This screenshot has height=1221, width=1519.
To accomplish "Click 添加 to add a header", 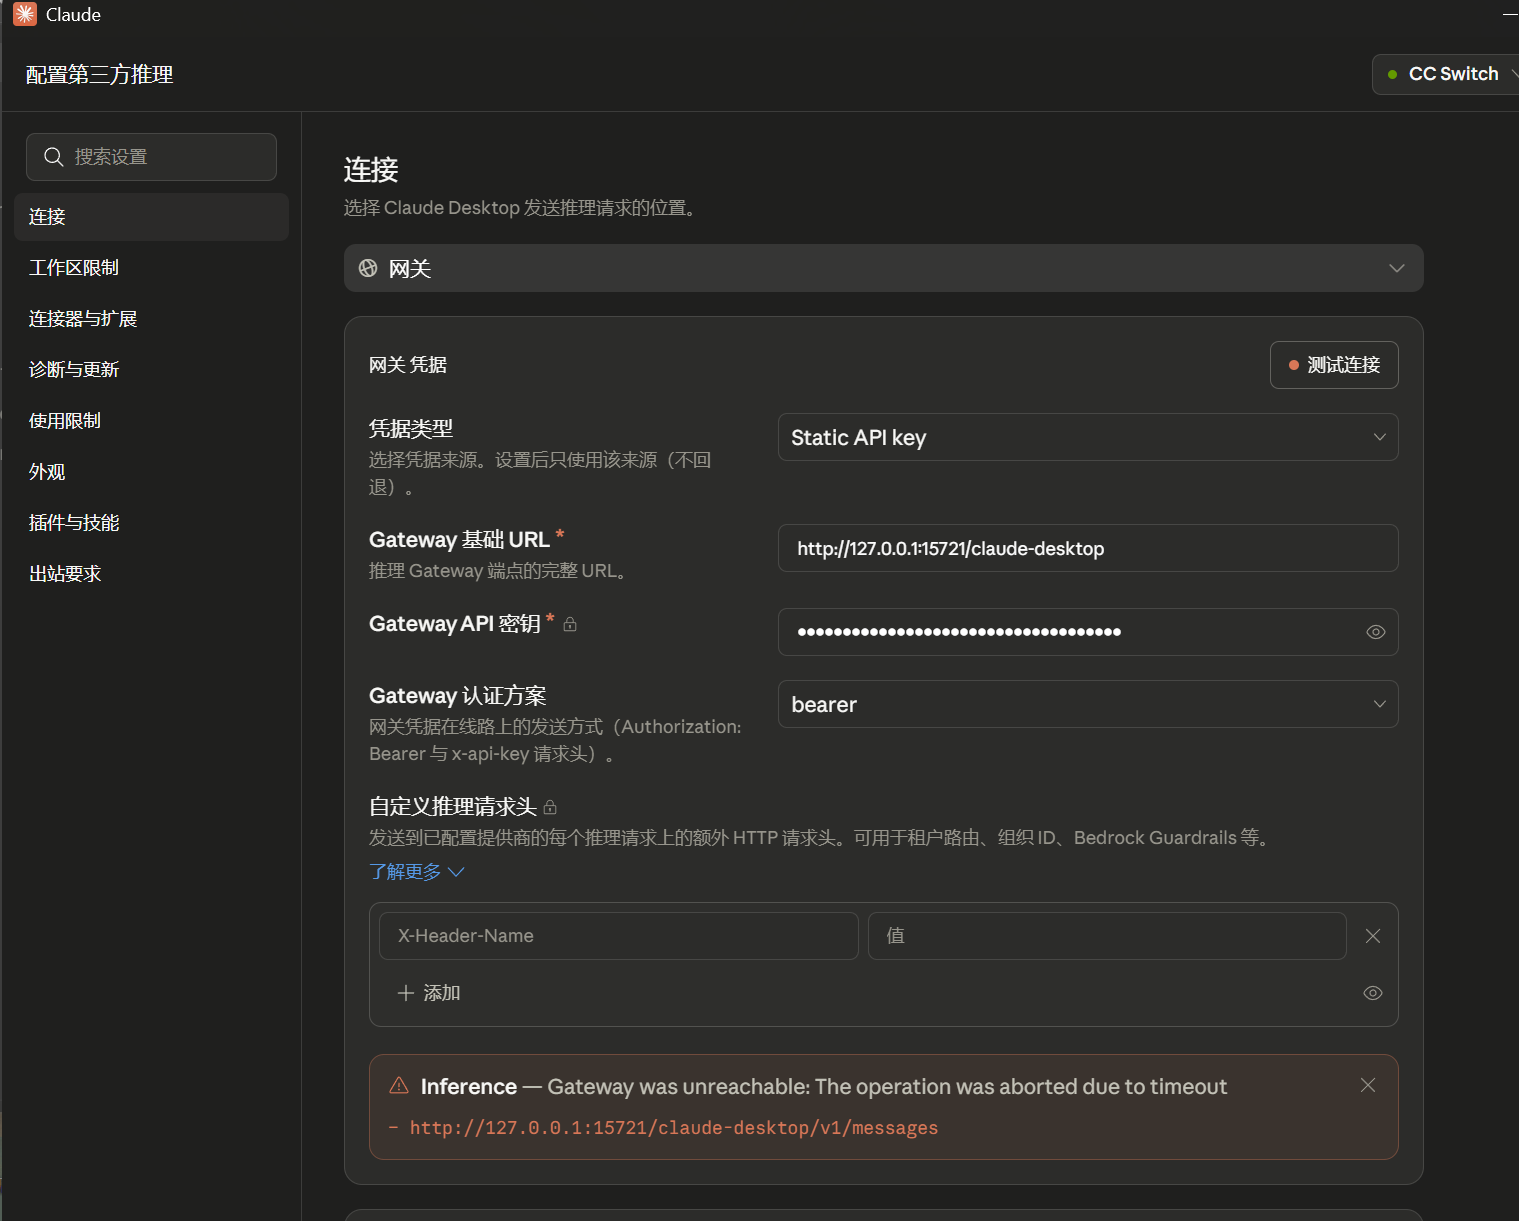I will point(429,993).
